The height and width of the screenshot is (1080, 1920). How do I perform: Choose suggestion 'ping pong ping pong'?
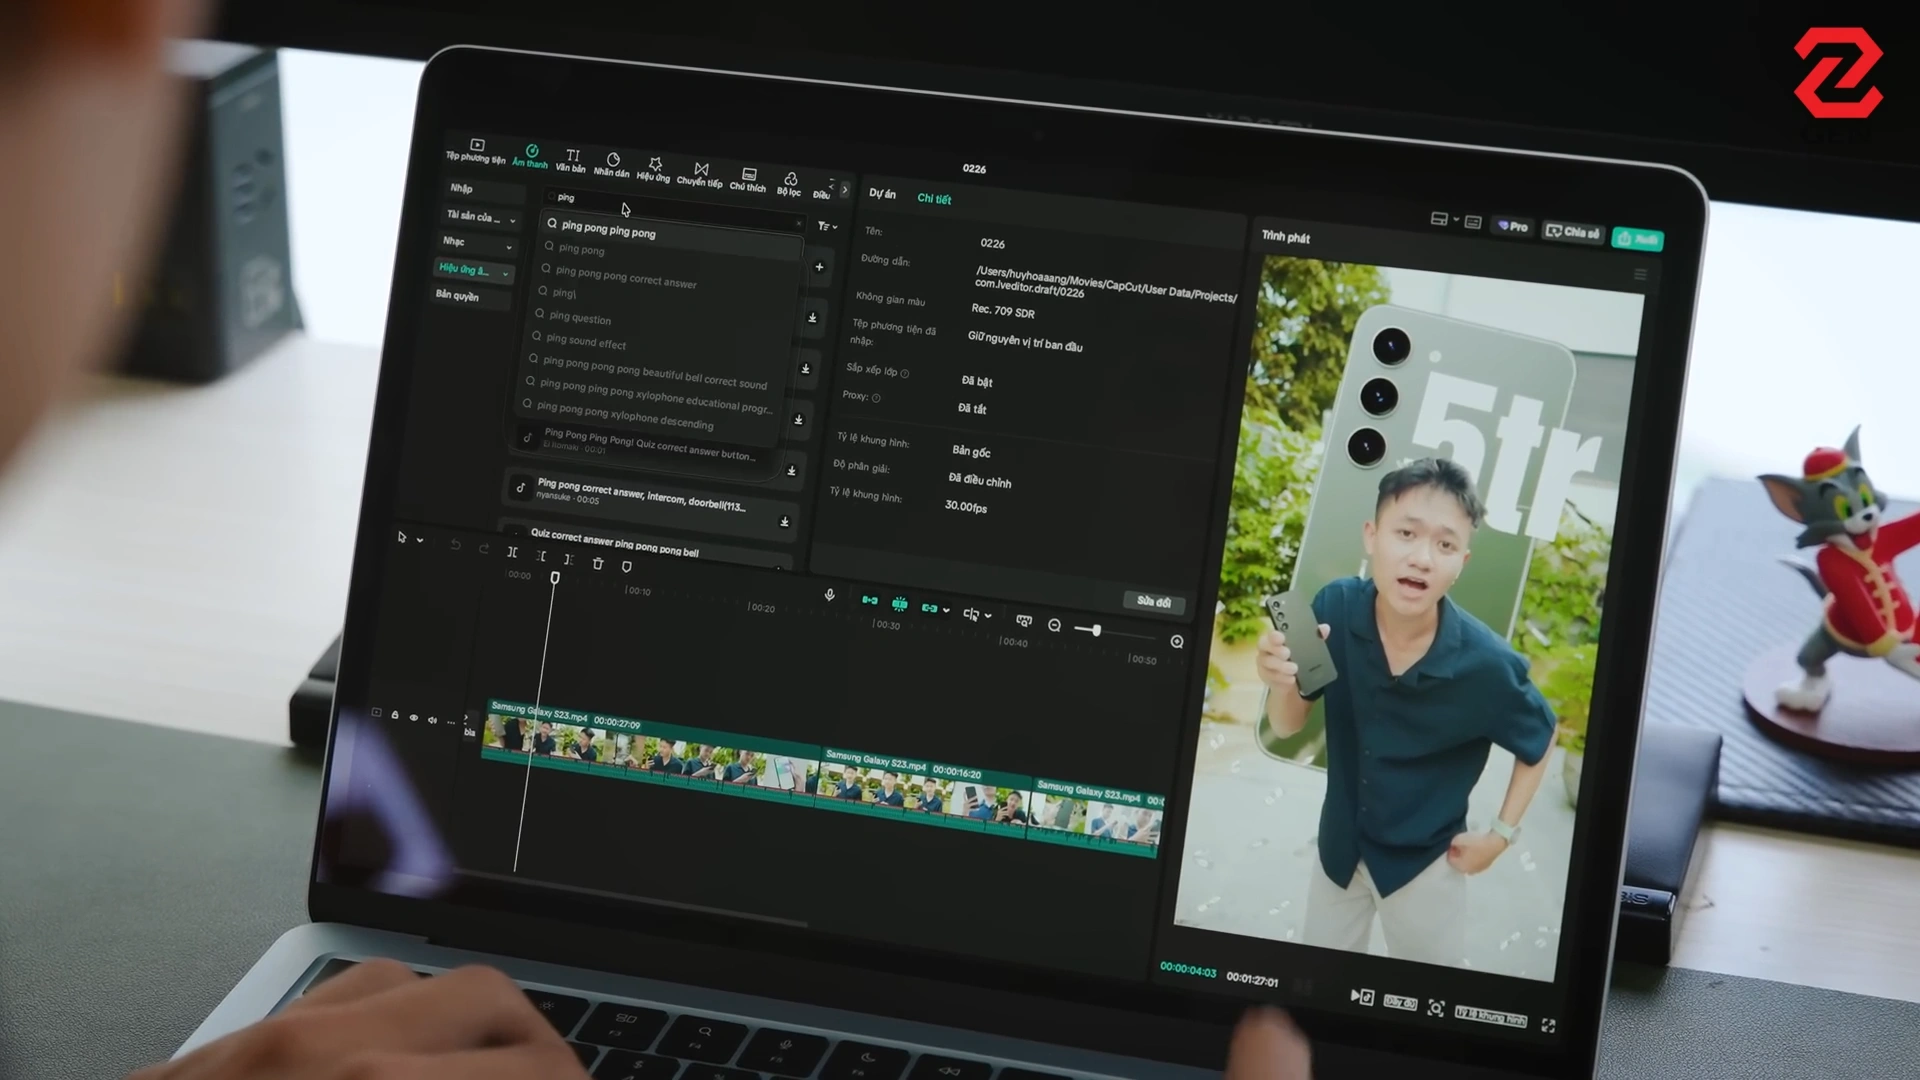[x=608, y=230]
